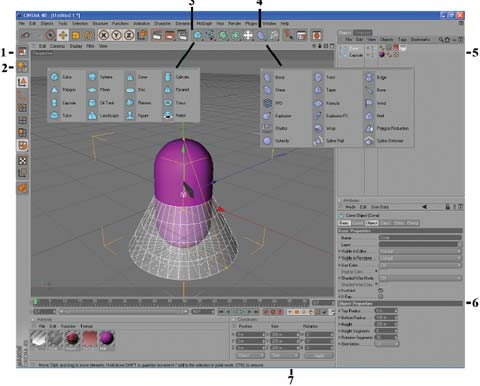Choose the Twist deformer from the palette
The height and width of the screenshot is (386, 480).
click(325, 77)
